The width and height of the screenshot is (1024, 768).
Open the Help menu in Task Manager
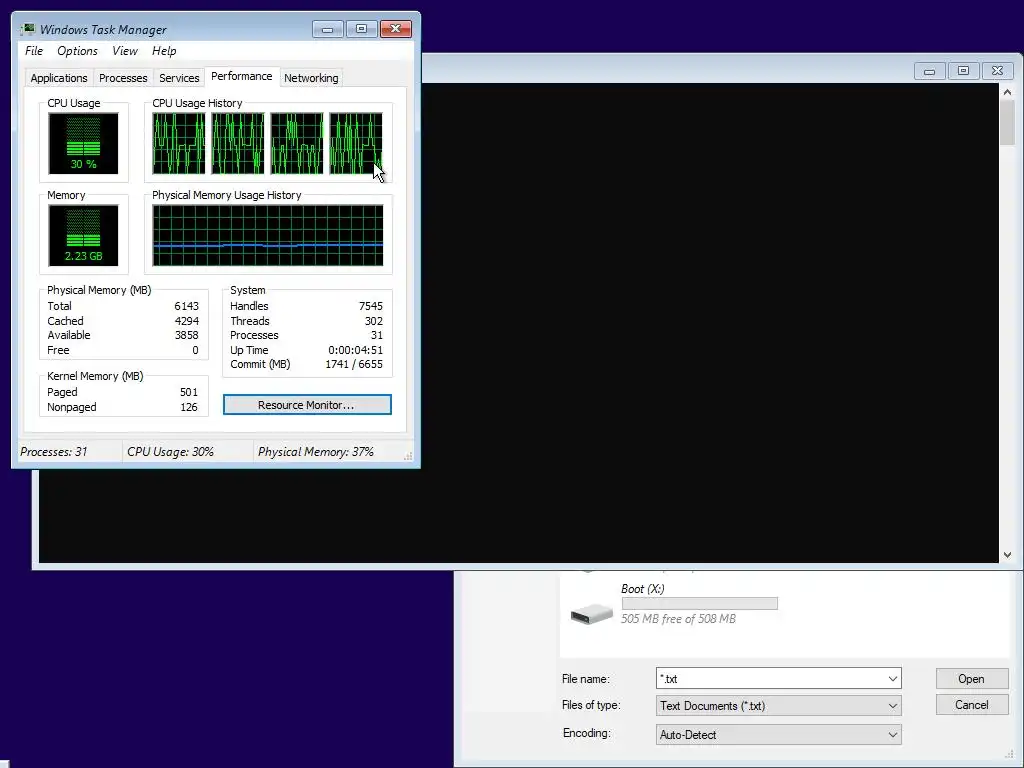164,51
